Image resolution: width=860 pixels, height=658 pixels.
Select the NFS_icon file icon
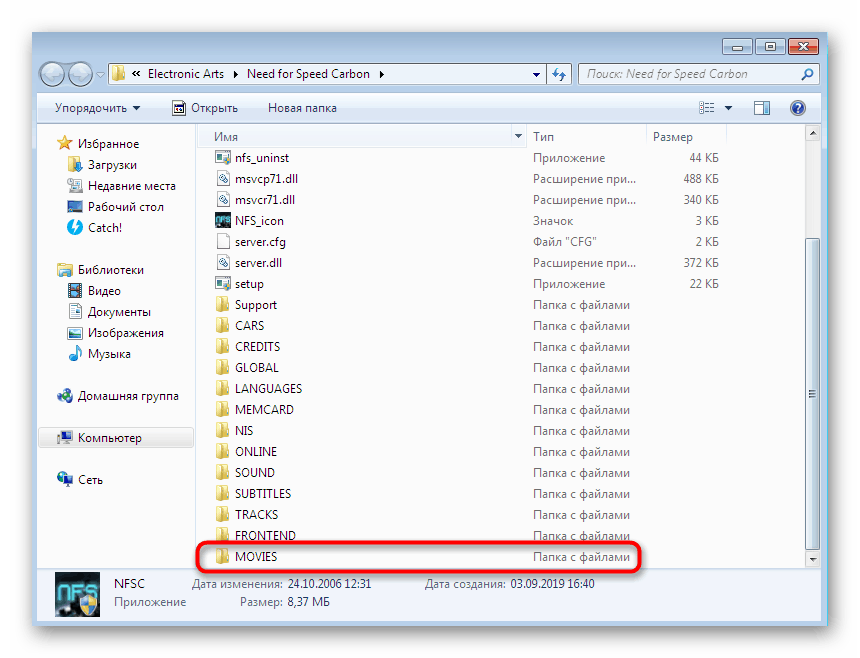[223, 220]
